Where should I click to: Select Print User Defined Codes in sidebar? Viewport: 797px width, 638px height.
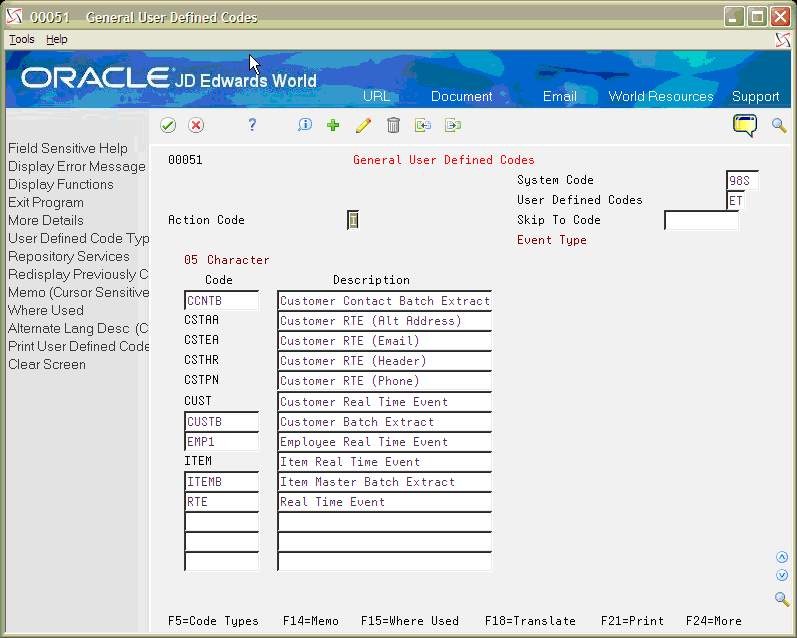[x=78, y=346]
